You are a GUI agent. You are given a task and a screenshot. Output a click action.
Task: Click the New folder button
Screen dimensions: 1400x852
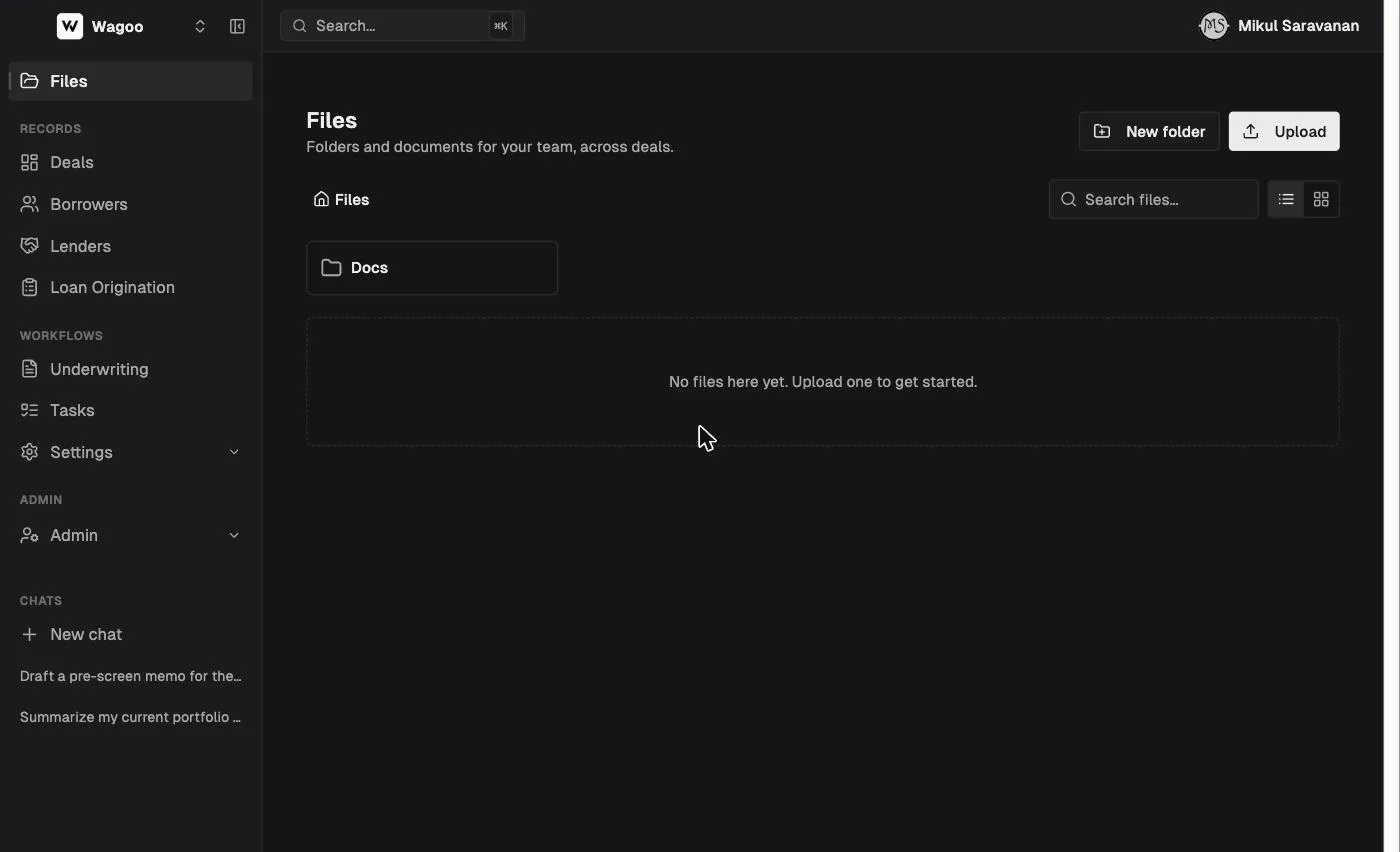pyautogui.click(x=1149, y=131)
